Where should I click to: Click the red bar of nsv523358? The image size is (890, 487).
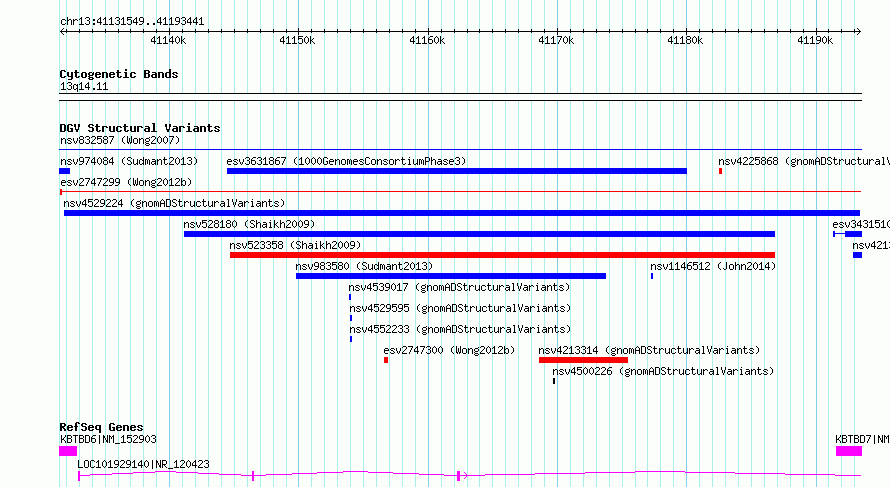(x=502, y=255)
